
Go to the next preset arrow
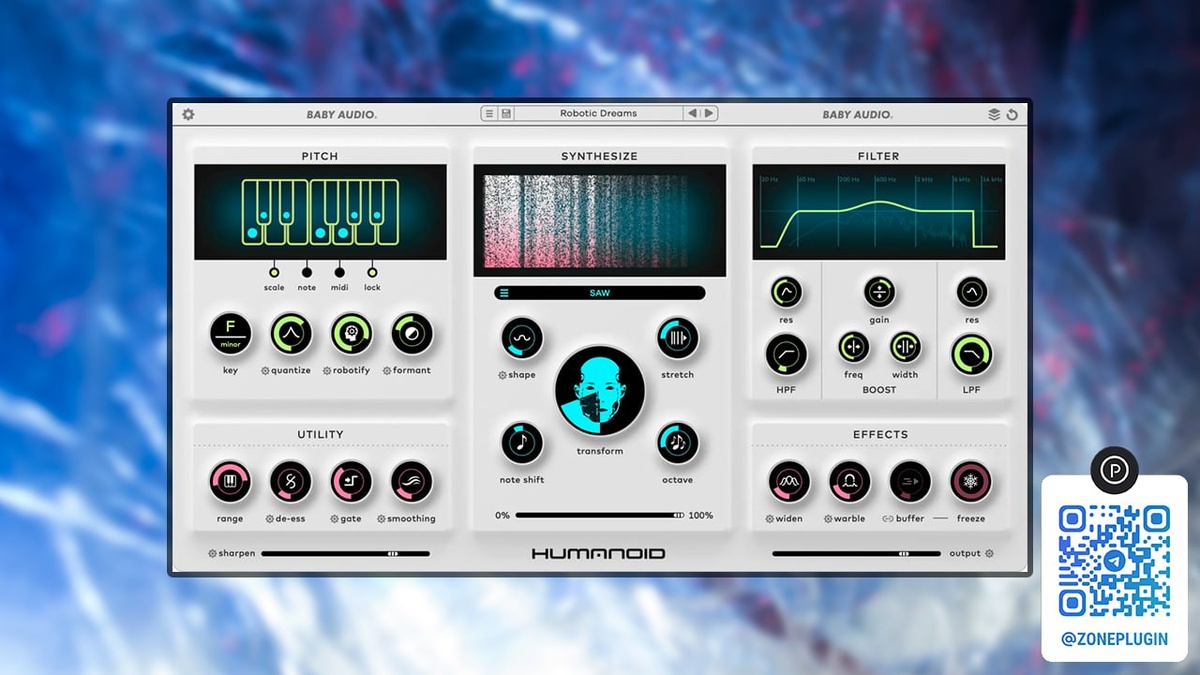(708, 114)
